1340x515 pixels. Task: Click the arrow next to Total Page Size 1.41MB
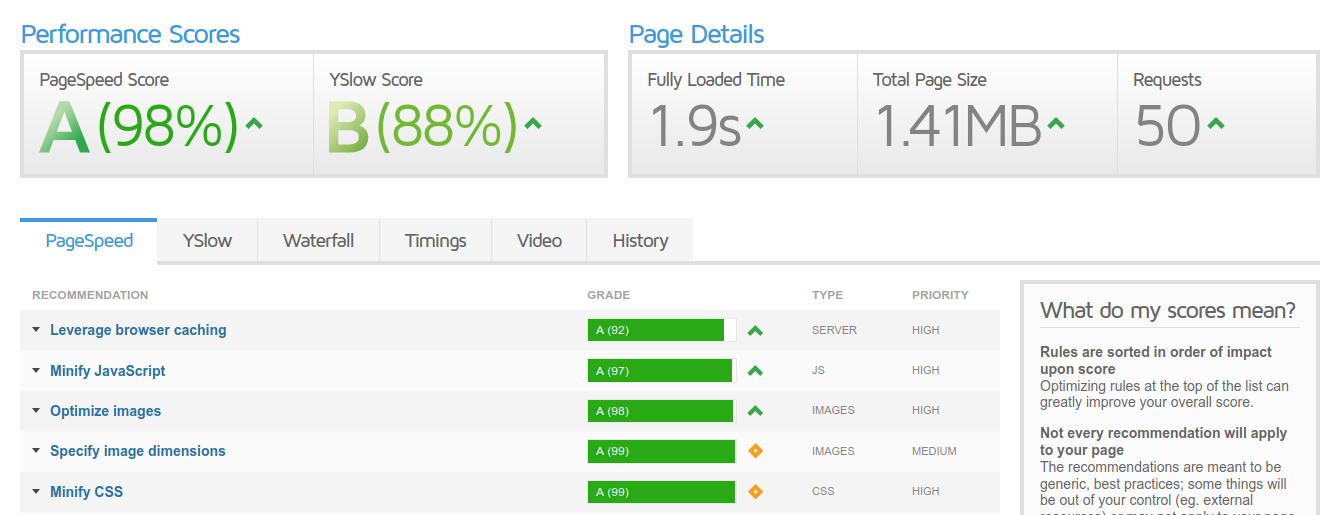[1056, 124]
